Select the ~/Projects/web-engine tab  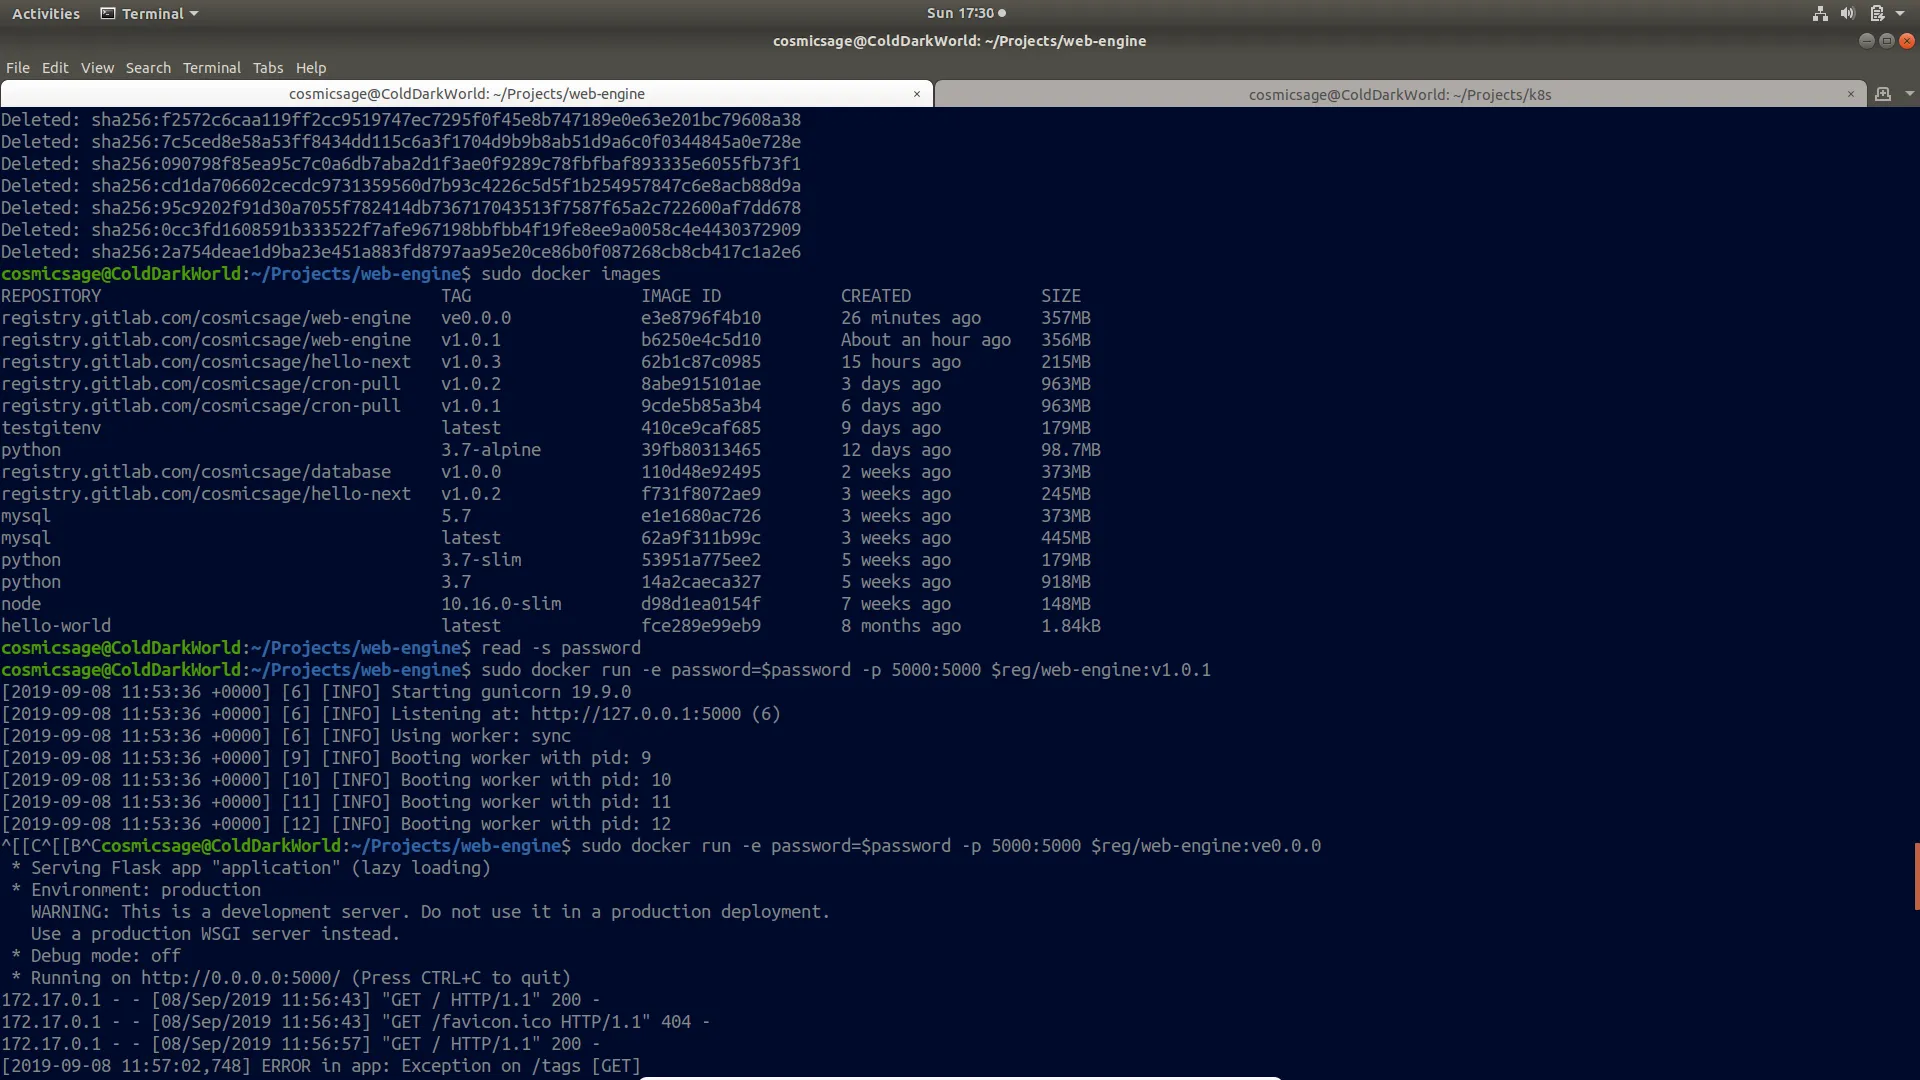pos(466,94)
